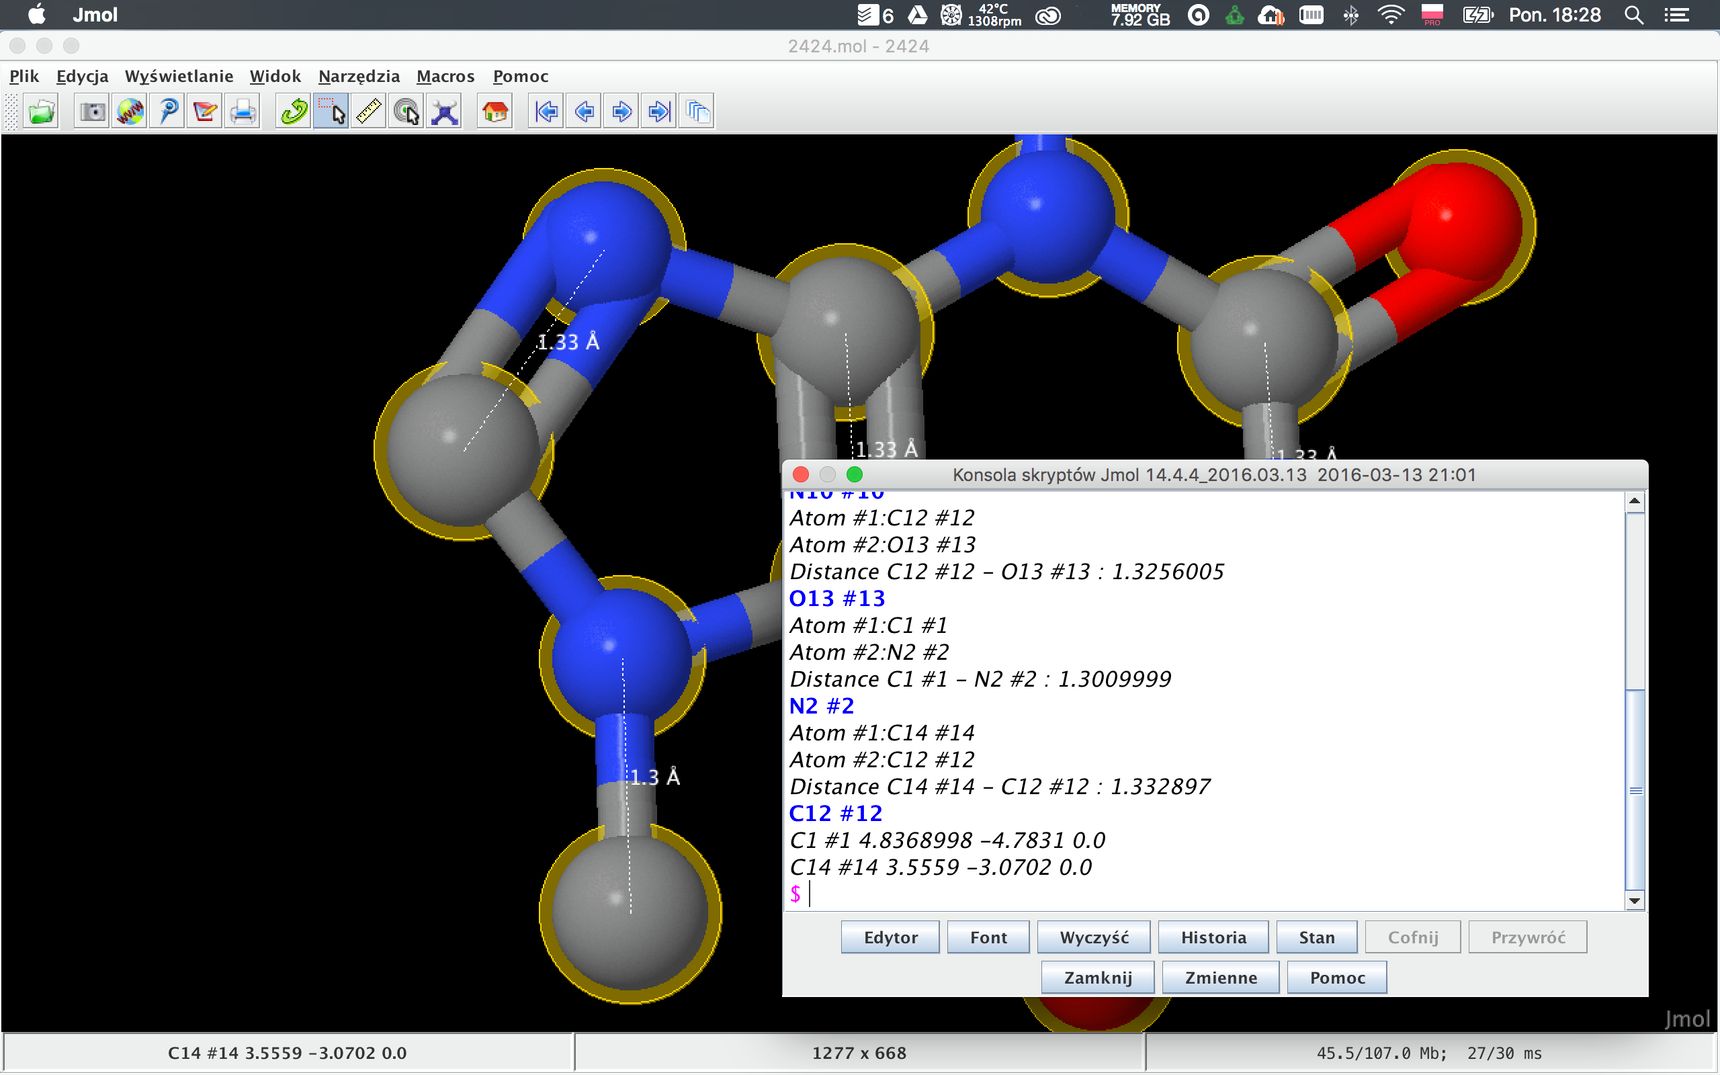Click the console line 'C1 #1 4.8368998 -4.7831 0.0'
The image size is (1720, 1075).
coord(947,840)
